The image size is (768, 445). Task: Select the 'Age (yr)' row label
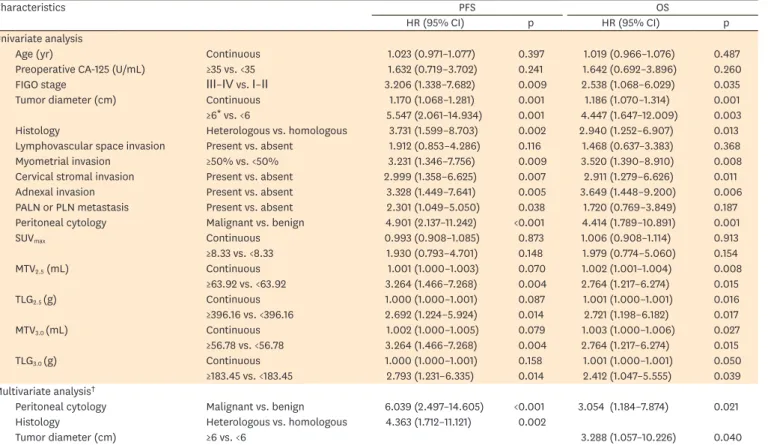coord(34,54)
